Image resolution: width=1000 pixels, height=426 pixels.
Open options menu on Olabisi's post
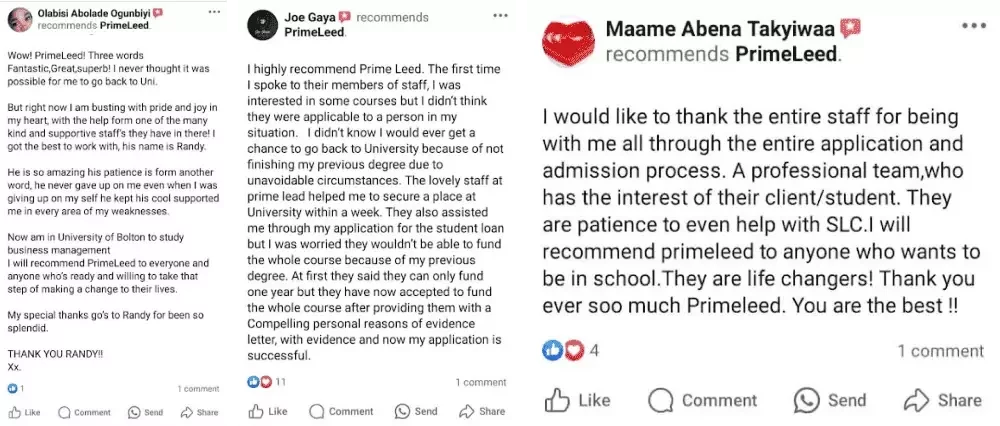214,11
